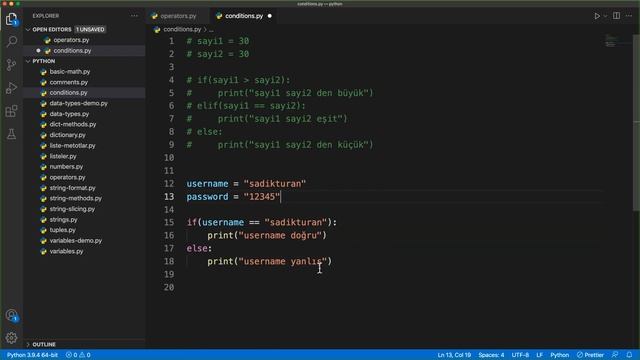Open conditions.py under Open Editors

click(x=72, y=51)
